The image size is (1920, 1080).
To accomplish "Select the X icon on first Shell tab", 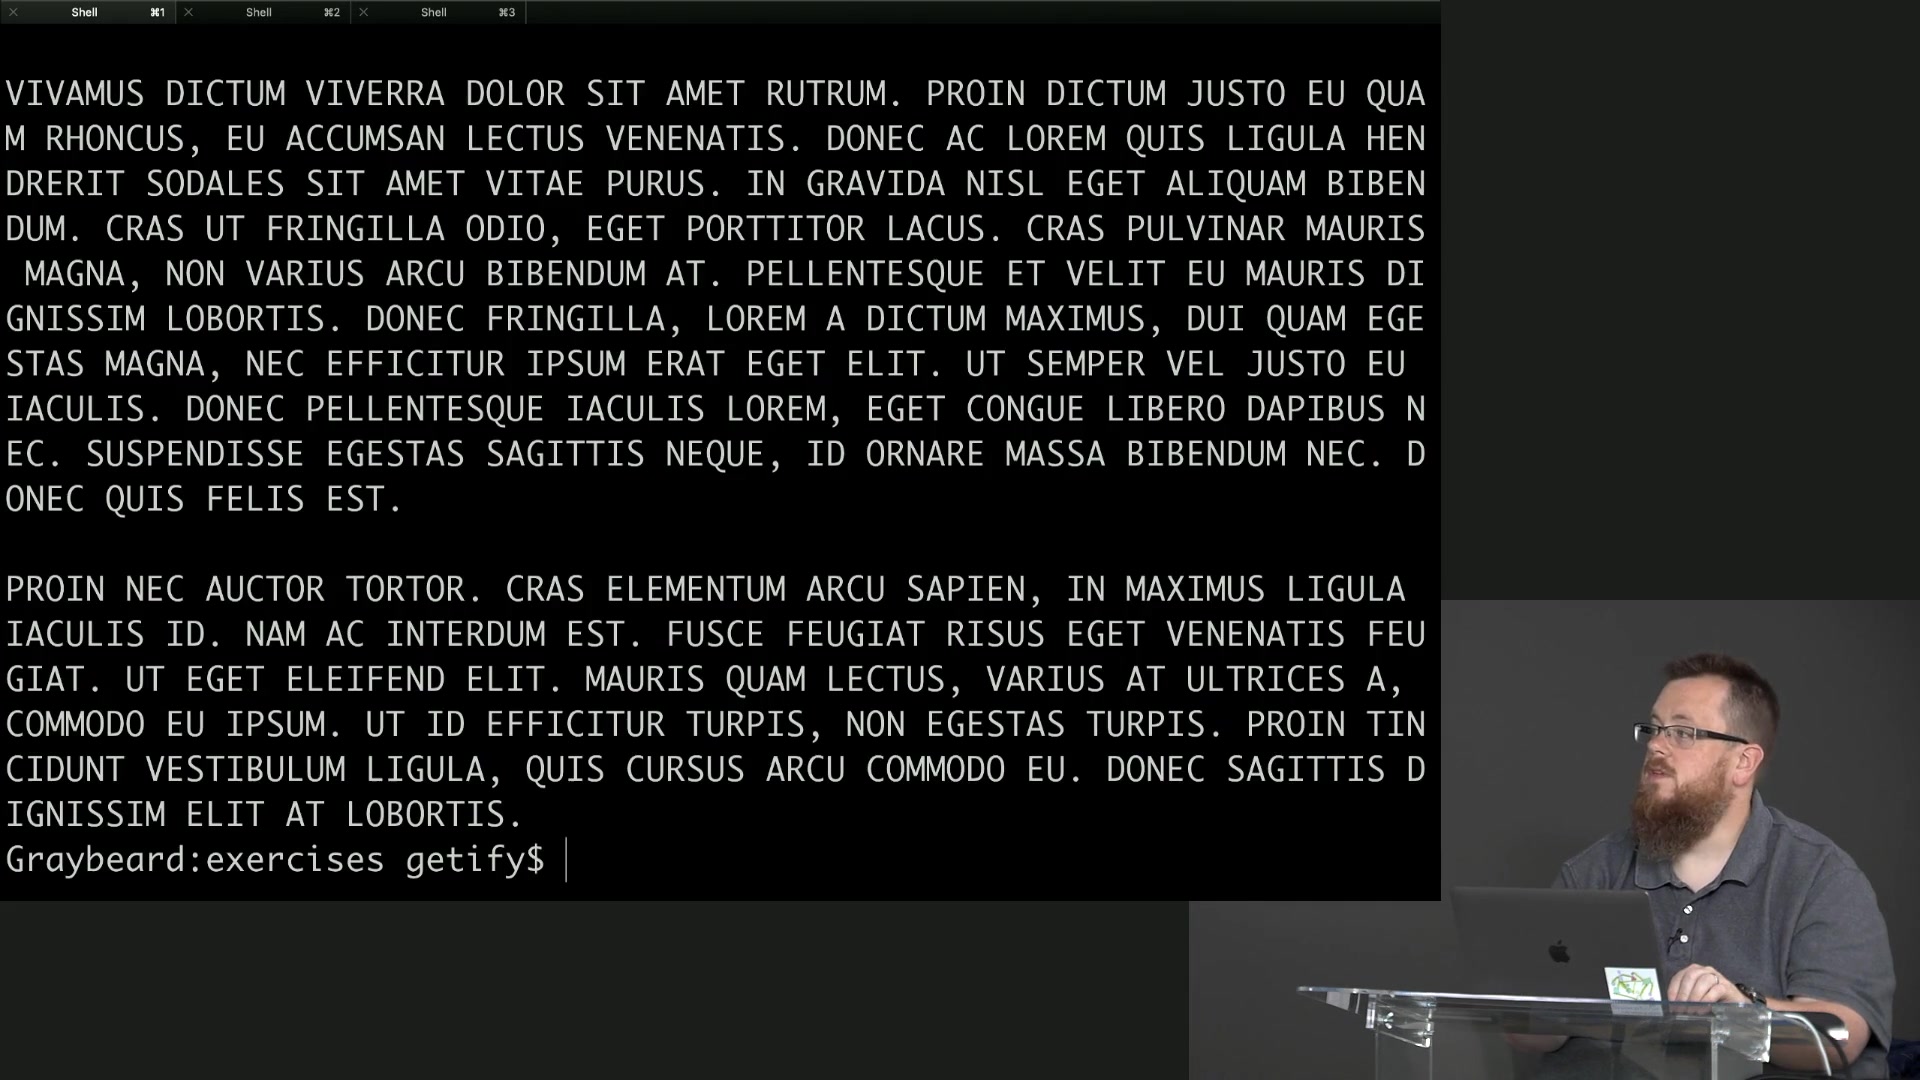I will click(13, 12).
